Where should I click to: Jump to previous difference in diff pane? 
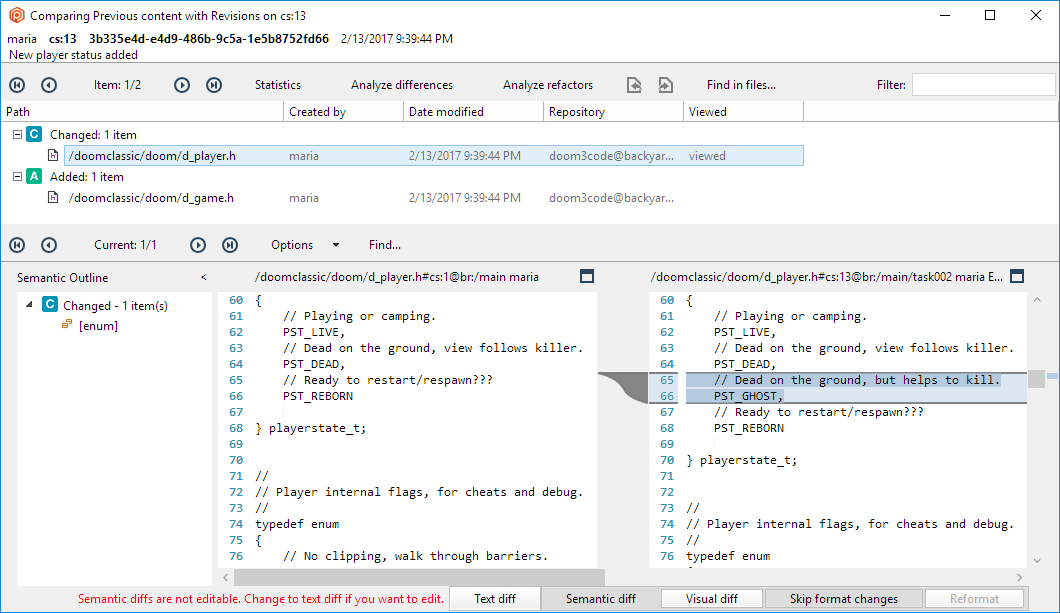point(49,245)
